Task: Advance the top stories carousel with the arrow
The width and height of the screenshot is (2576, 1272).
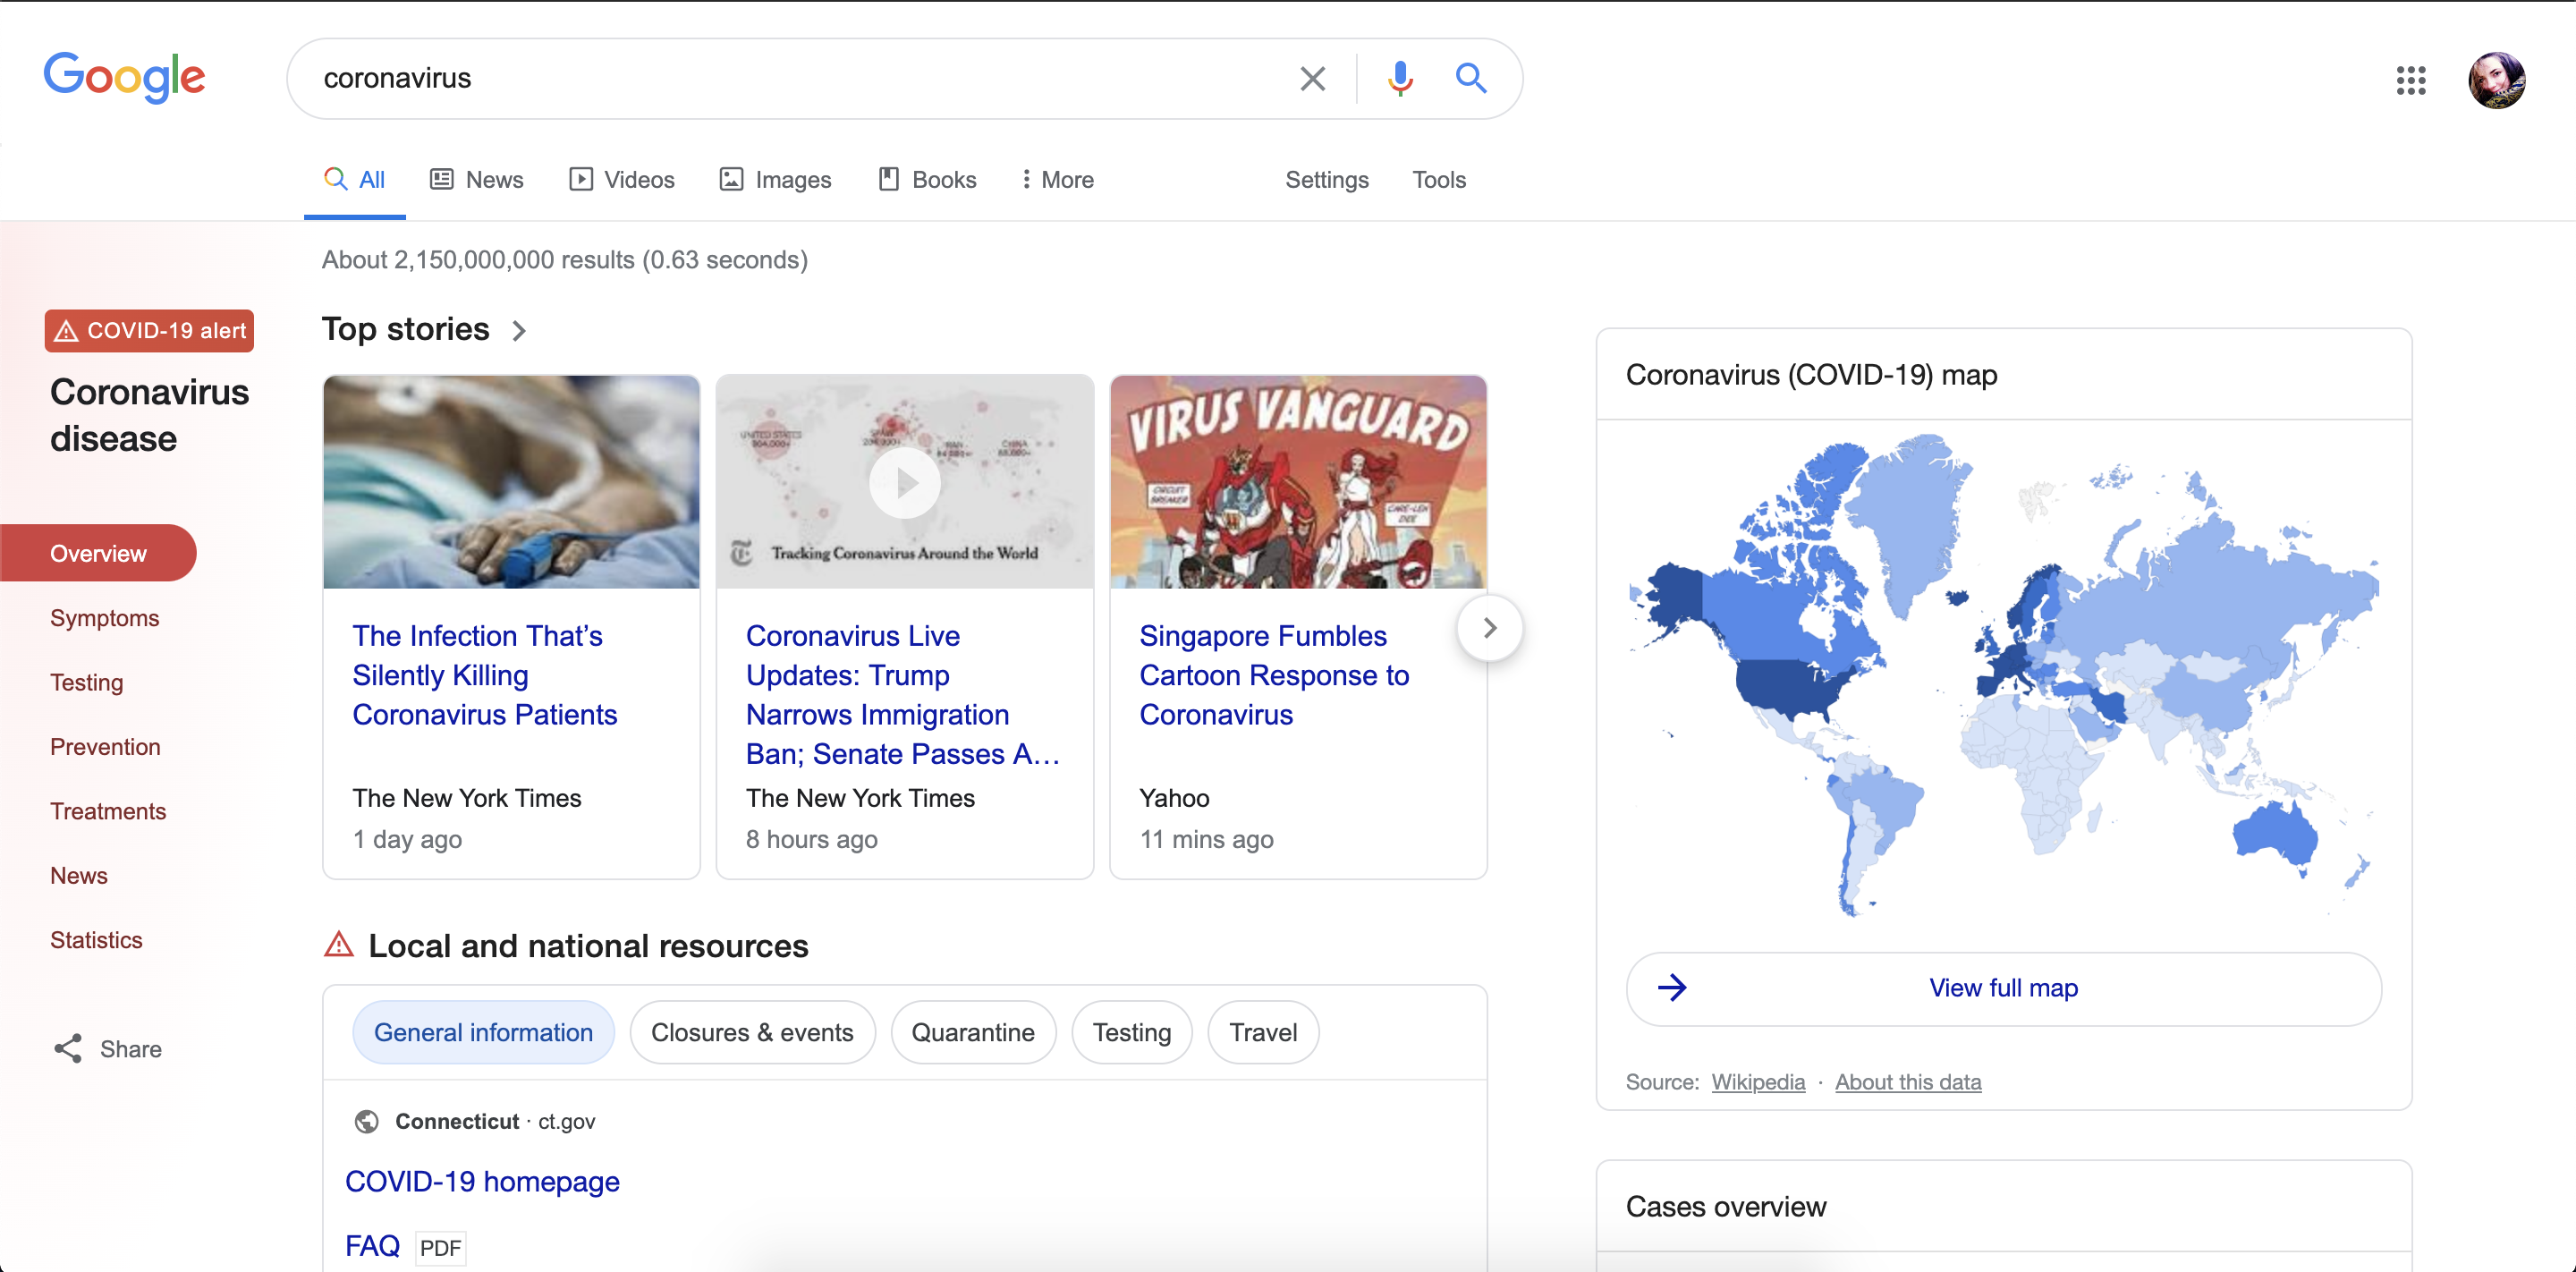Action: [1490, 628]
